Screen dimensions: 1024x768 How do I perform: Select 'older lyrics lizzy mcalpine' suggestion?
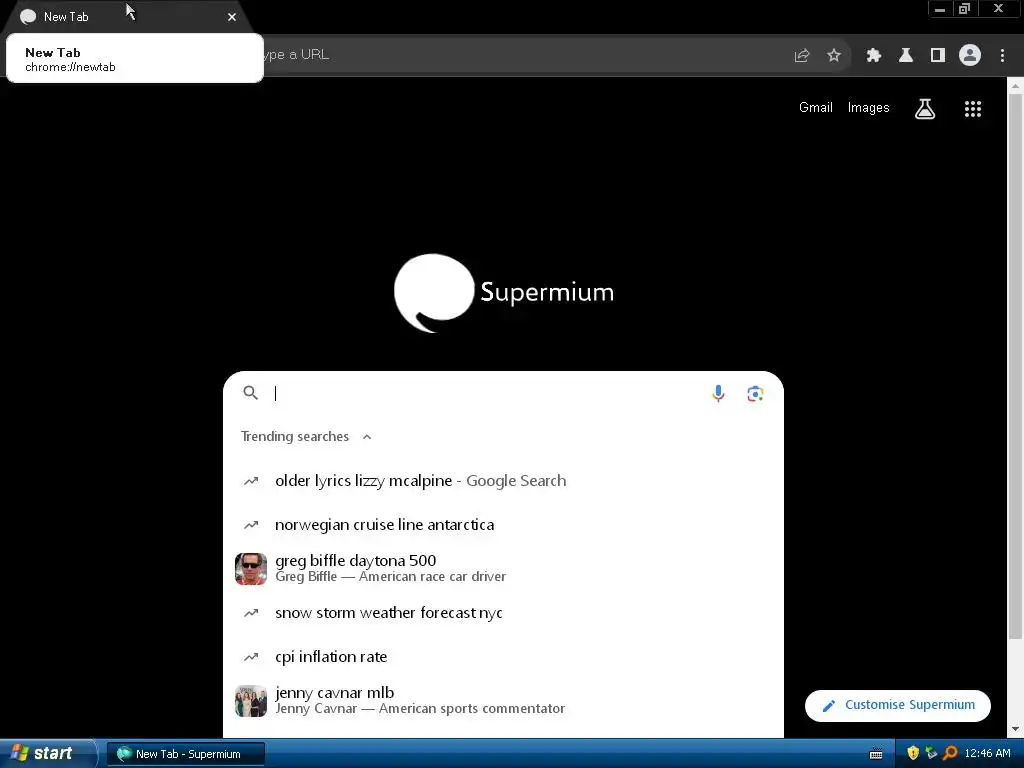point(503,481)
